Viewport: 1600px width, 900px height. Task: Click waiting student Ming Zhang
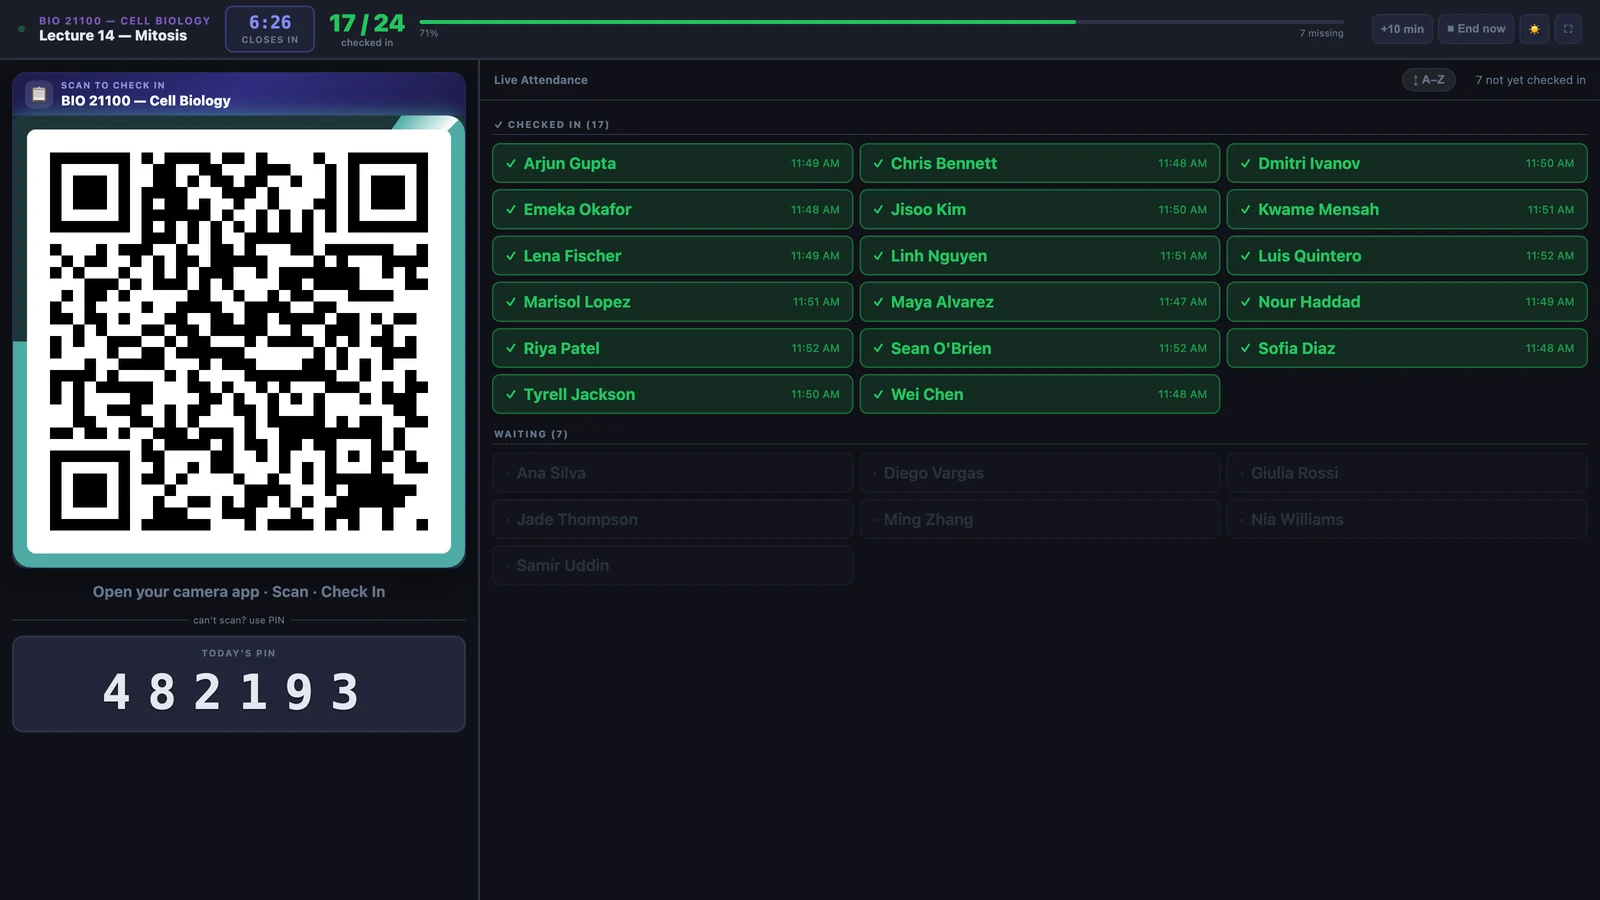coord(1040,519)
